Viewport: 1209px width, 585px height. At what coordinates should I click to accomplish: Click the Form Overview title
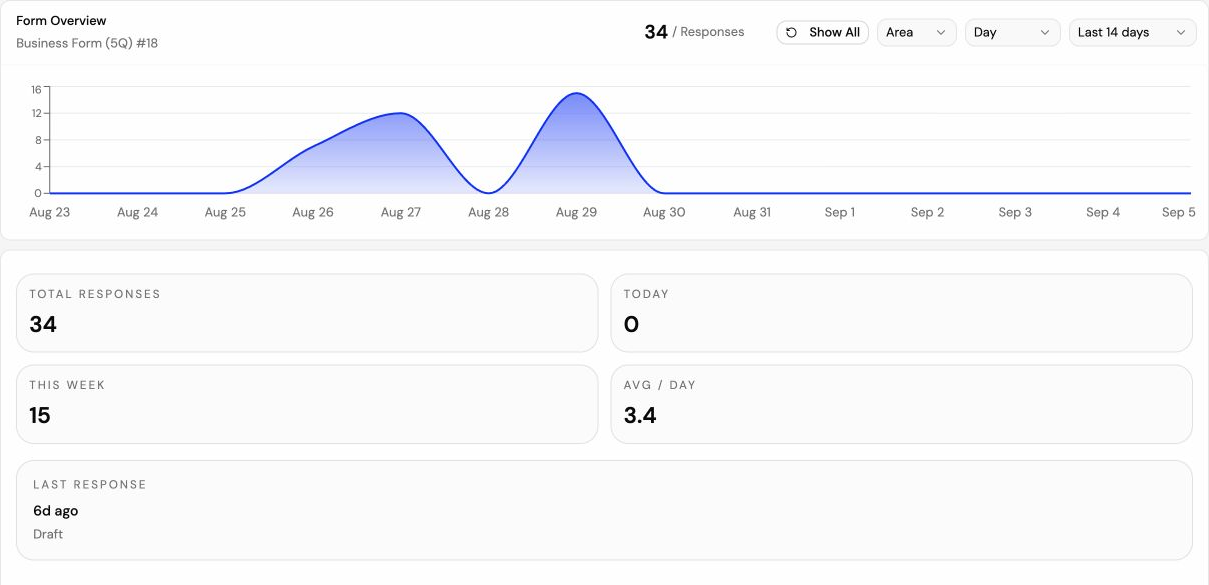pyautogui.click(x=61, y=20)
